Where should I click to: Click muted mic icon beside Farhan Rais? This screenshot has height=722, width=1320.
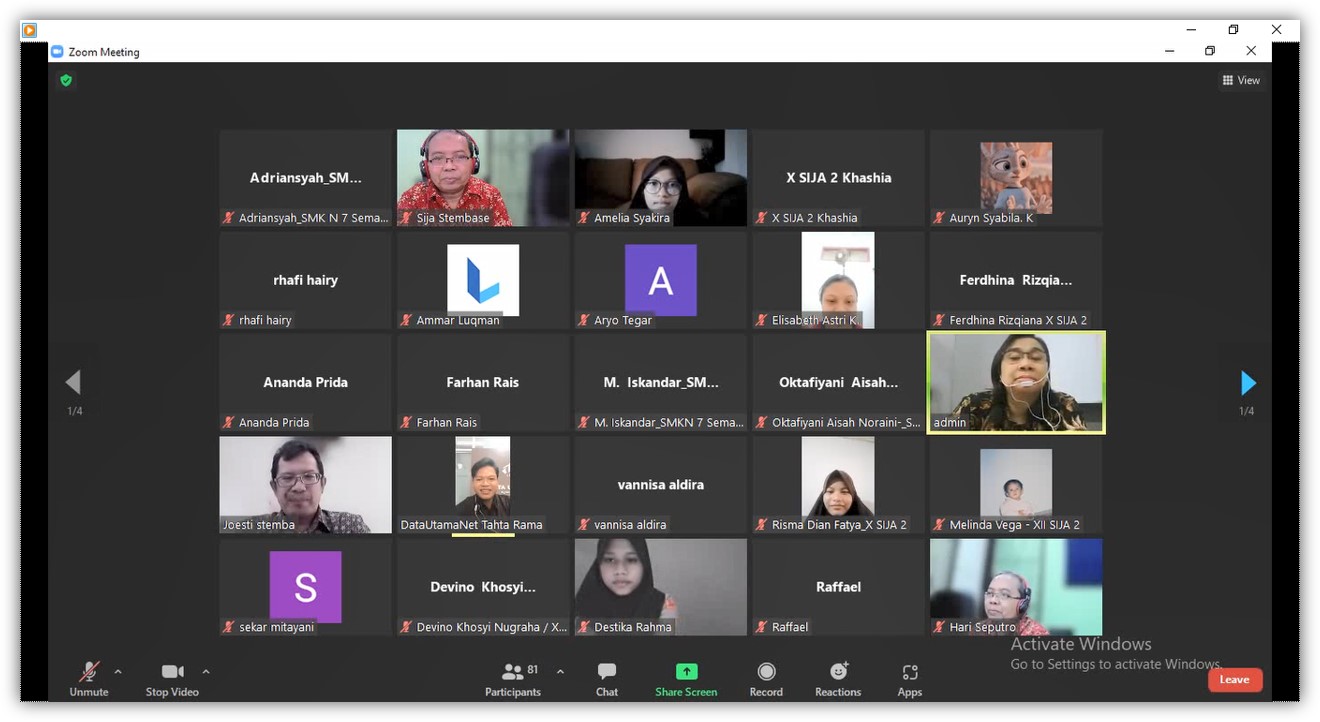(x=407, y=422)
